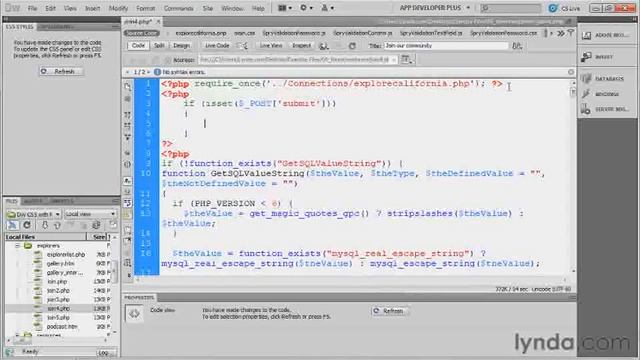Open related file SpryValidationConfirm.js
640x360 pixels.
362,33
